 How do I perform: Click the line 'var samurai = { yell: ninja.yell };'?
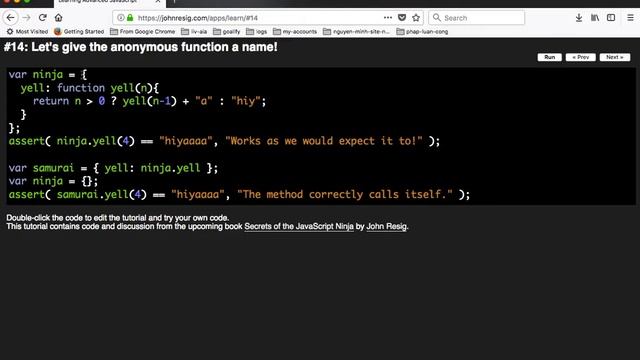coord(113,168)
